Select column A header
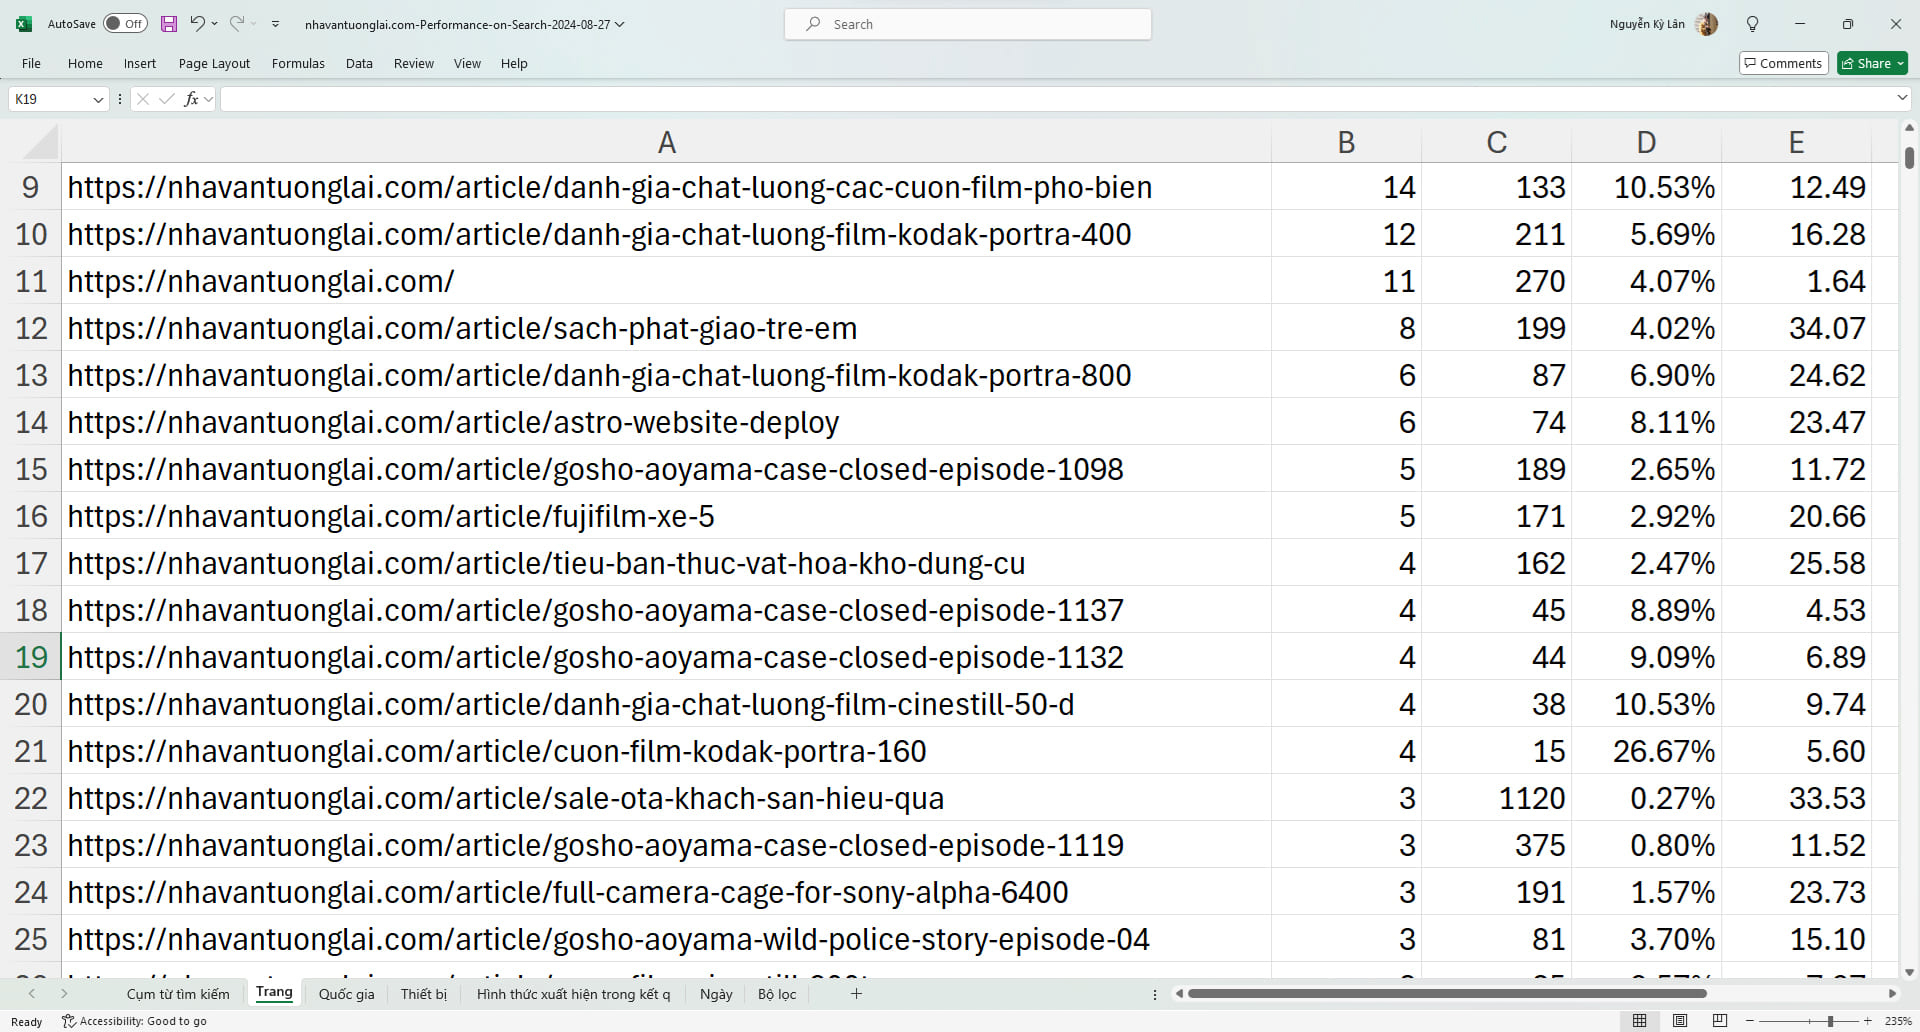The image size is (1920, 1032). click(x=666, y=142)
